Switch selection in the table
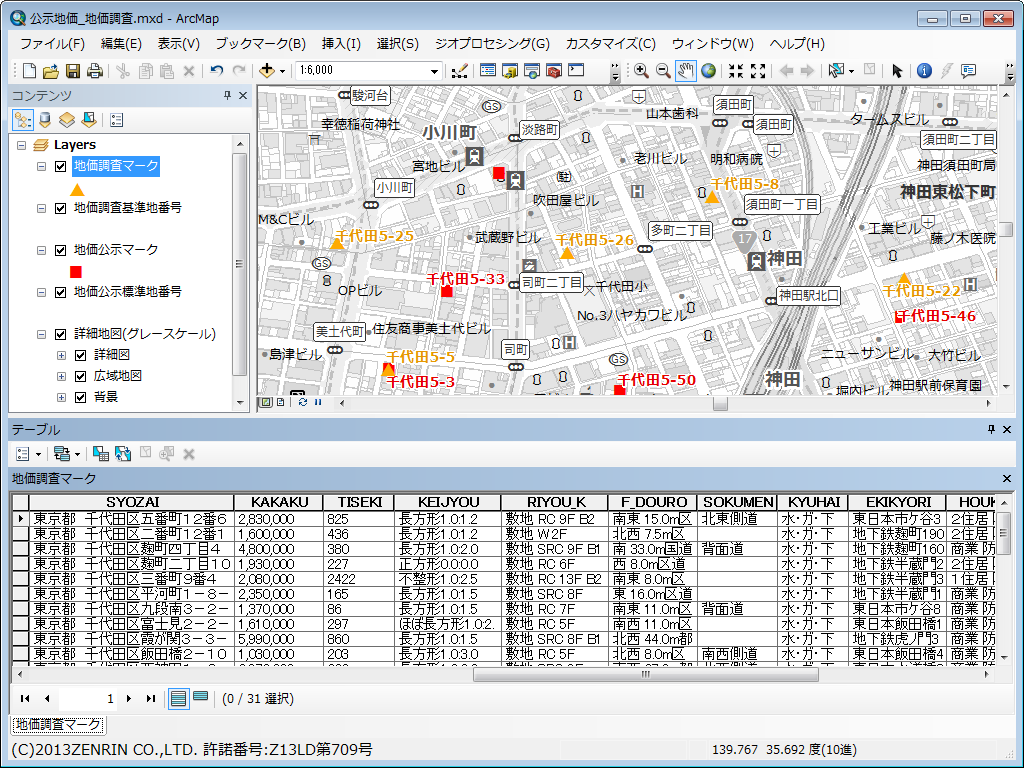 pyautogui.click(x=123, y=454)
